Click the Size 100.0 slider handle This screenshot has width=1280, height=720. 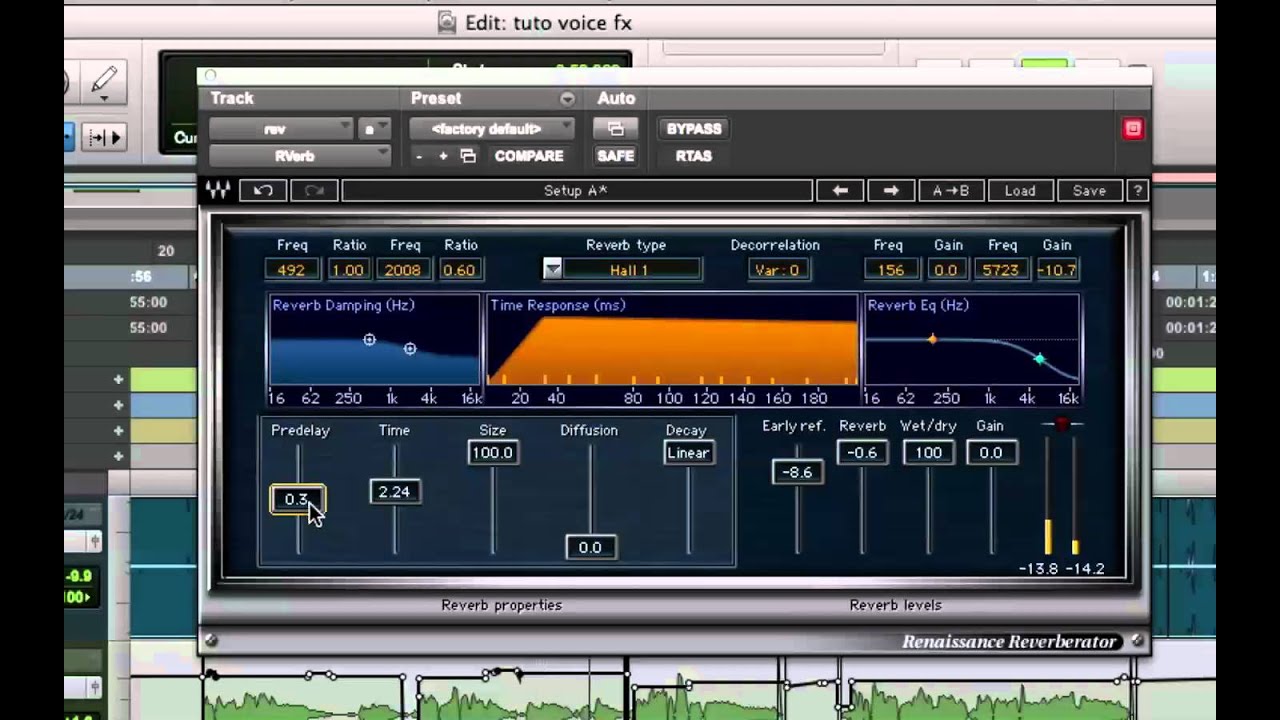point(492,452)
